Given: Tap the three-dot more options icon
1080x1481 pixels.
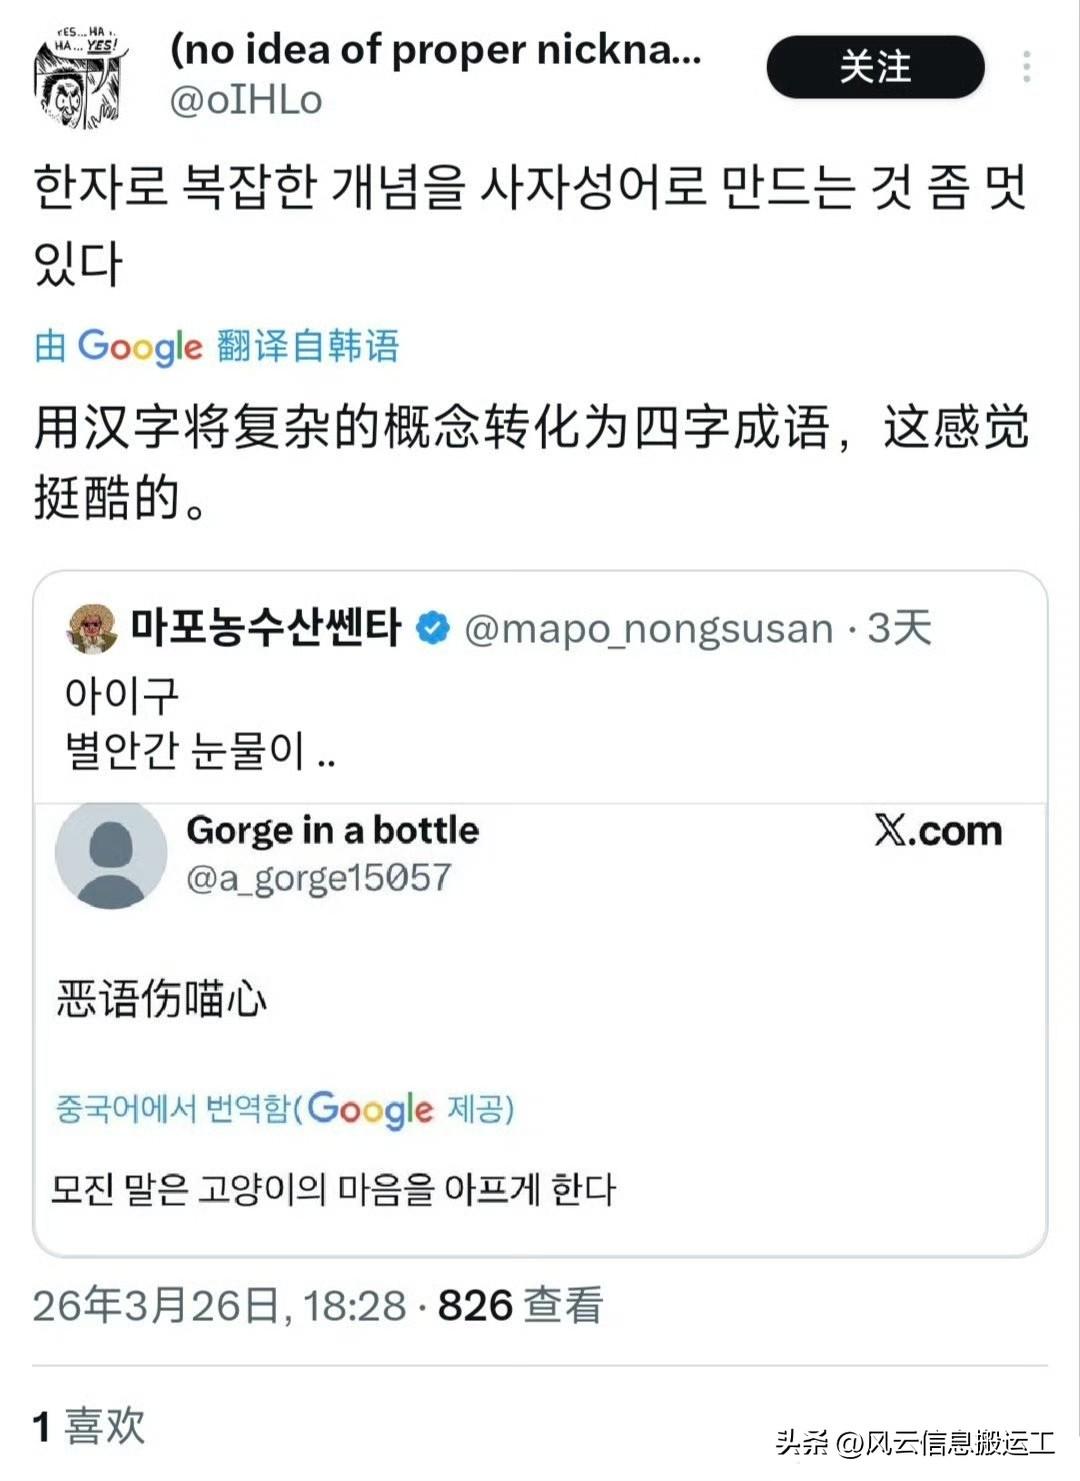Looking at the screenshot, I should 1026,67.
